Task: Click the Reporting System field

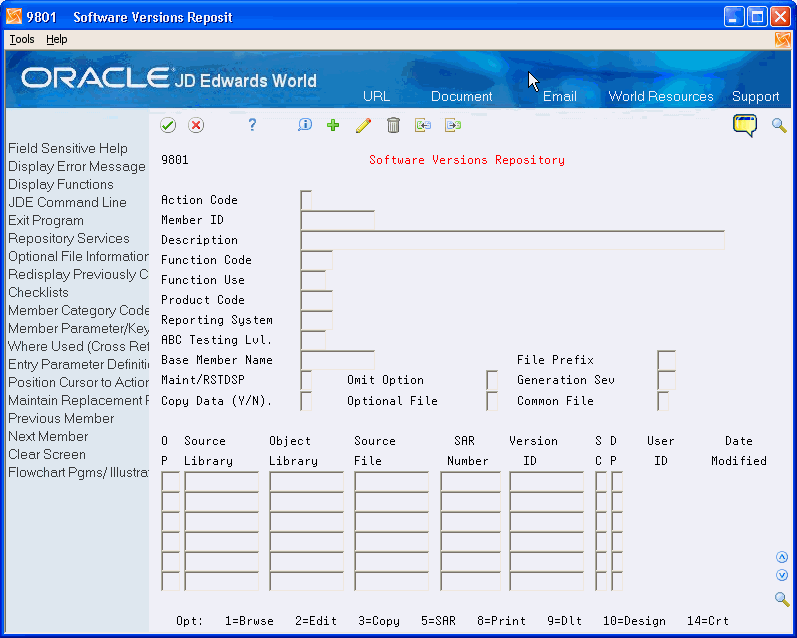Action: tap(317, 320)
